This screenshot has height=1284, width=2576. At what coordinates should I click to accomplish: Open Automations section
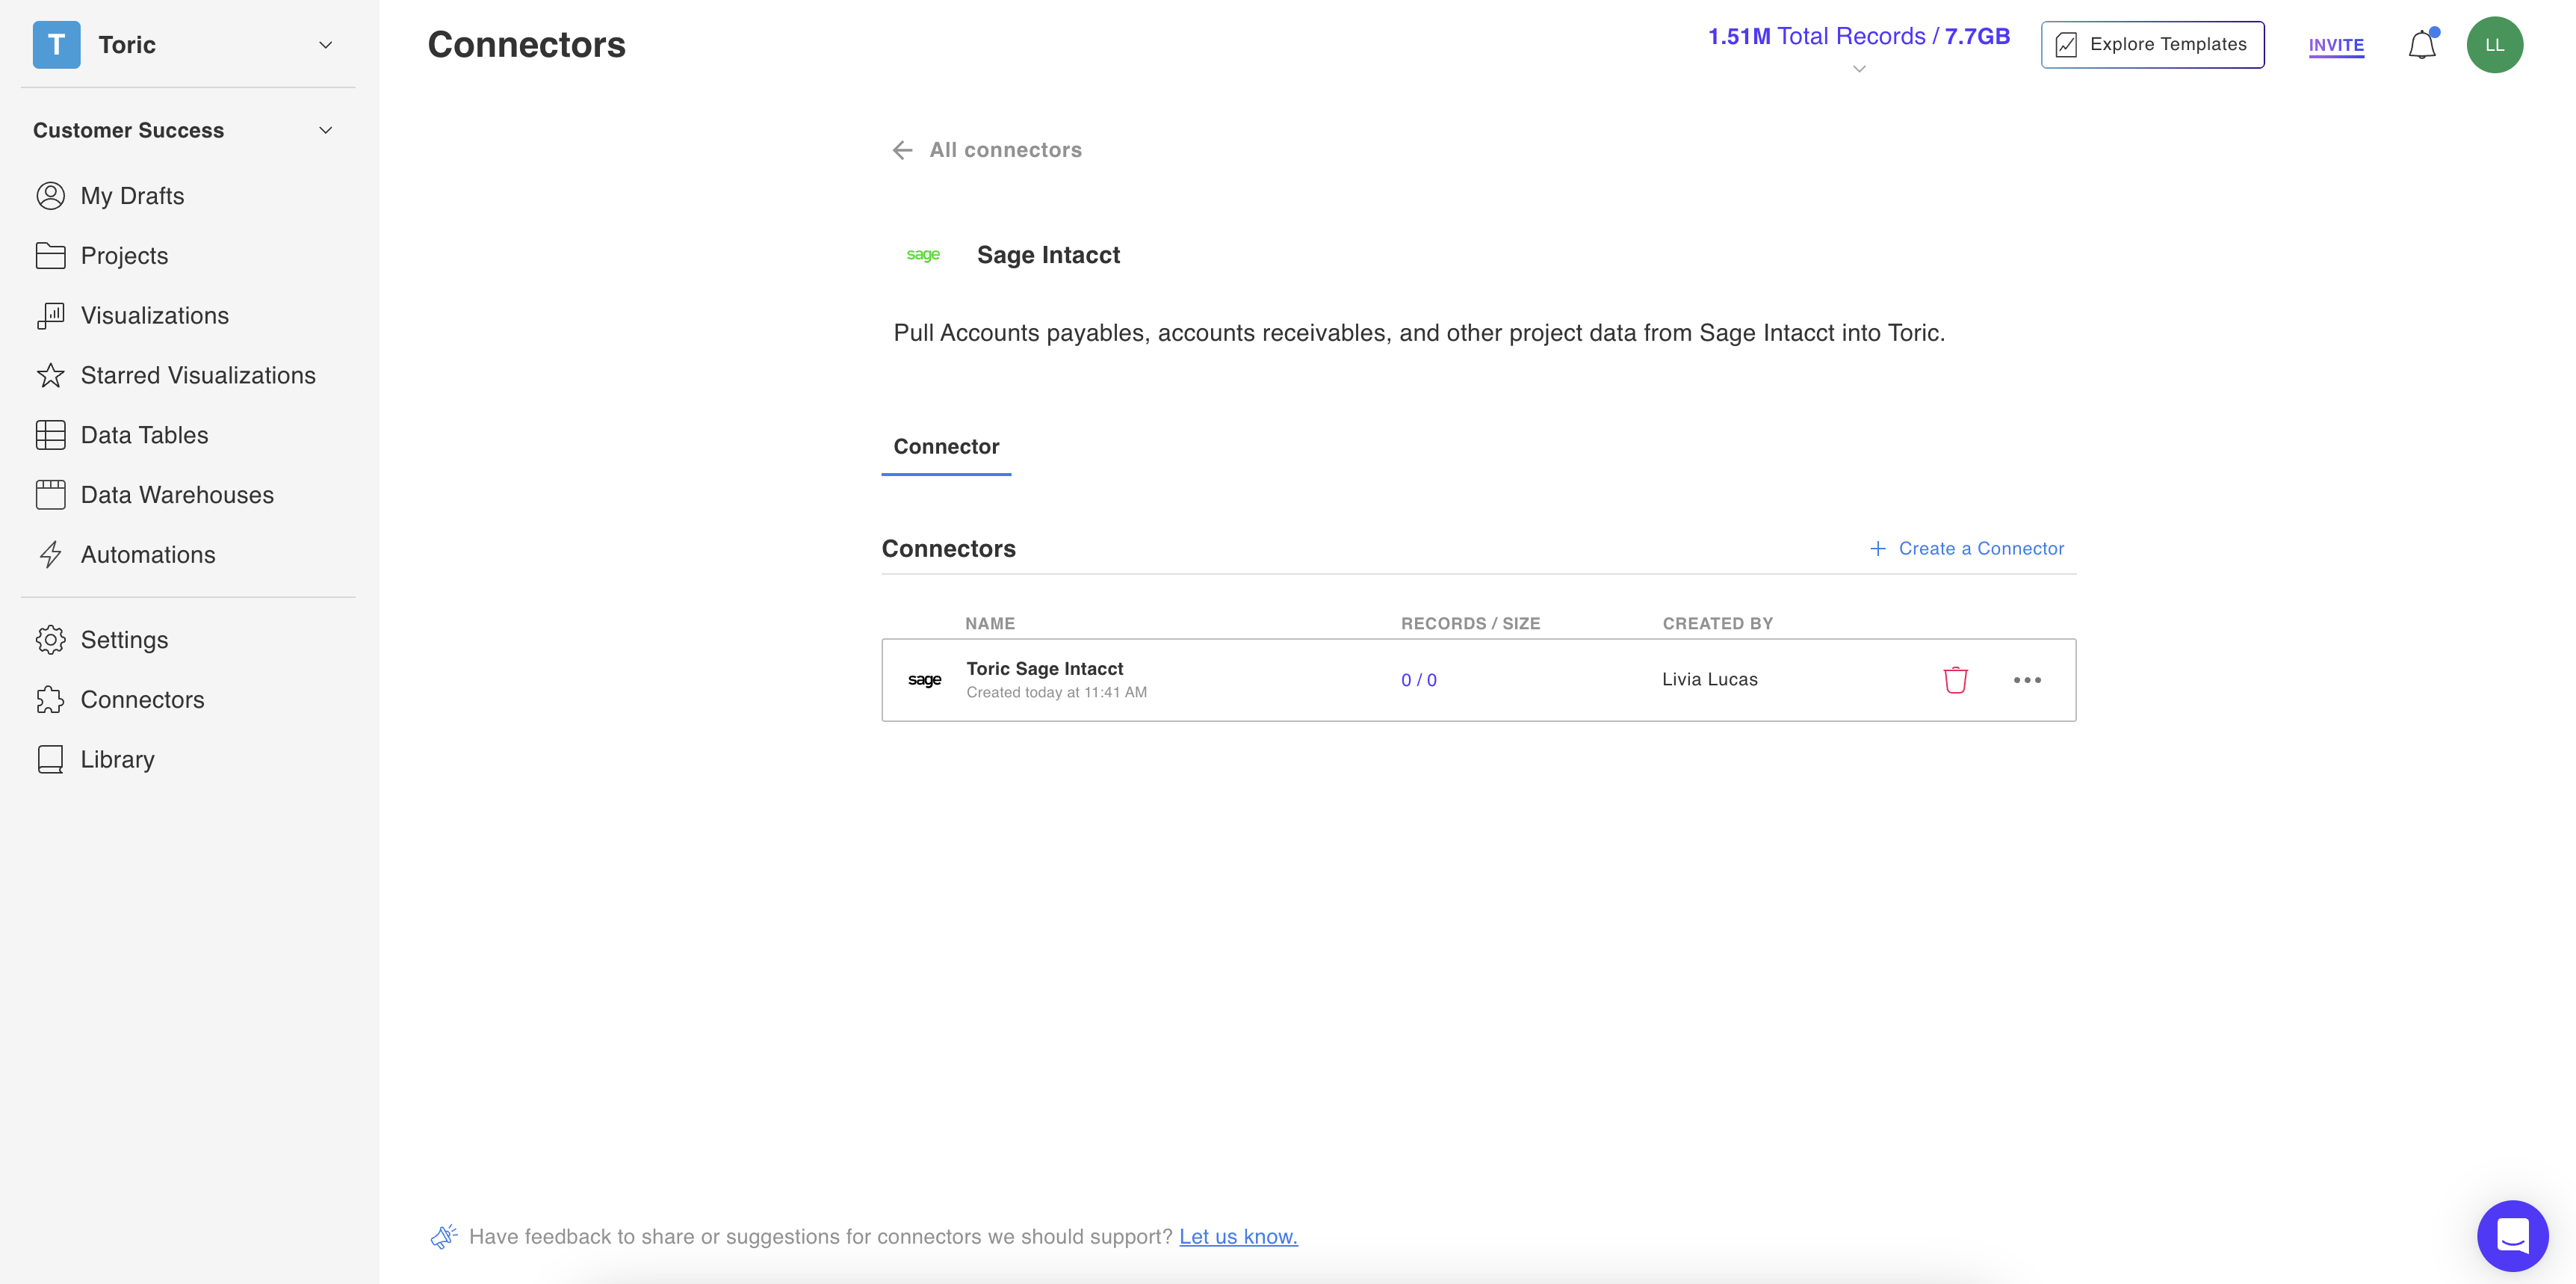click(148, 555)
